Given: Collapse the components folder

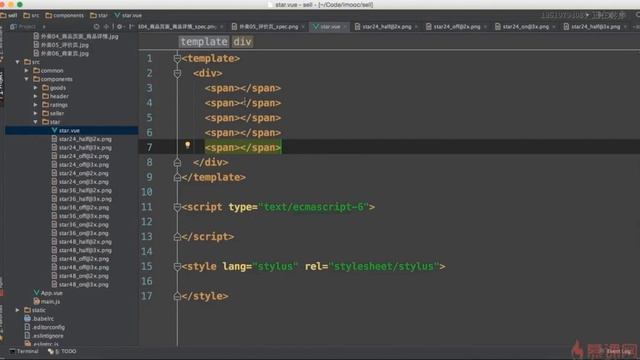Looking at the screenshot, I should 27,79.
